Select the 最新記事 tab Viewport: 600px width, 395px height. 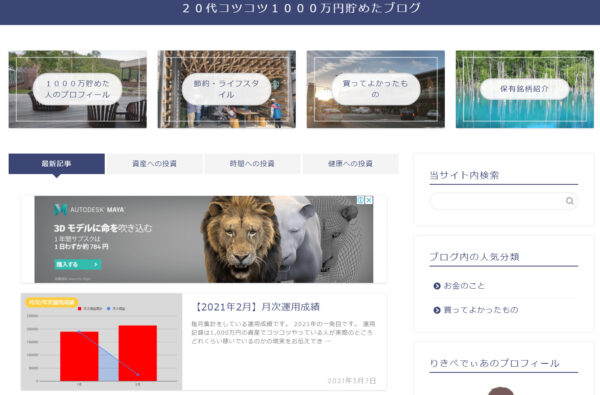(57, 164)
